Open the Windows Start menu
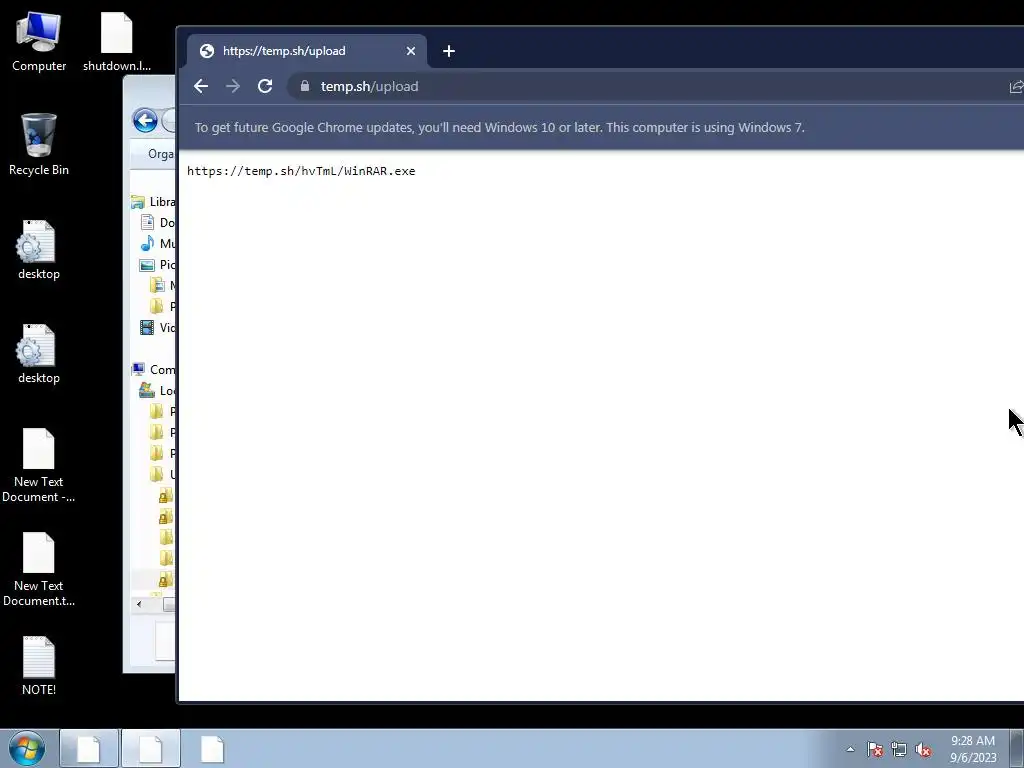The height and width of the screenshot is (768, 1024). (x=27, y=748)
